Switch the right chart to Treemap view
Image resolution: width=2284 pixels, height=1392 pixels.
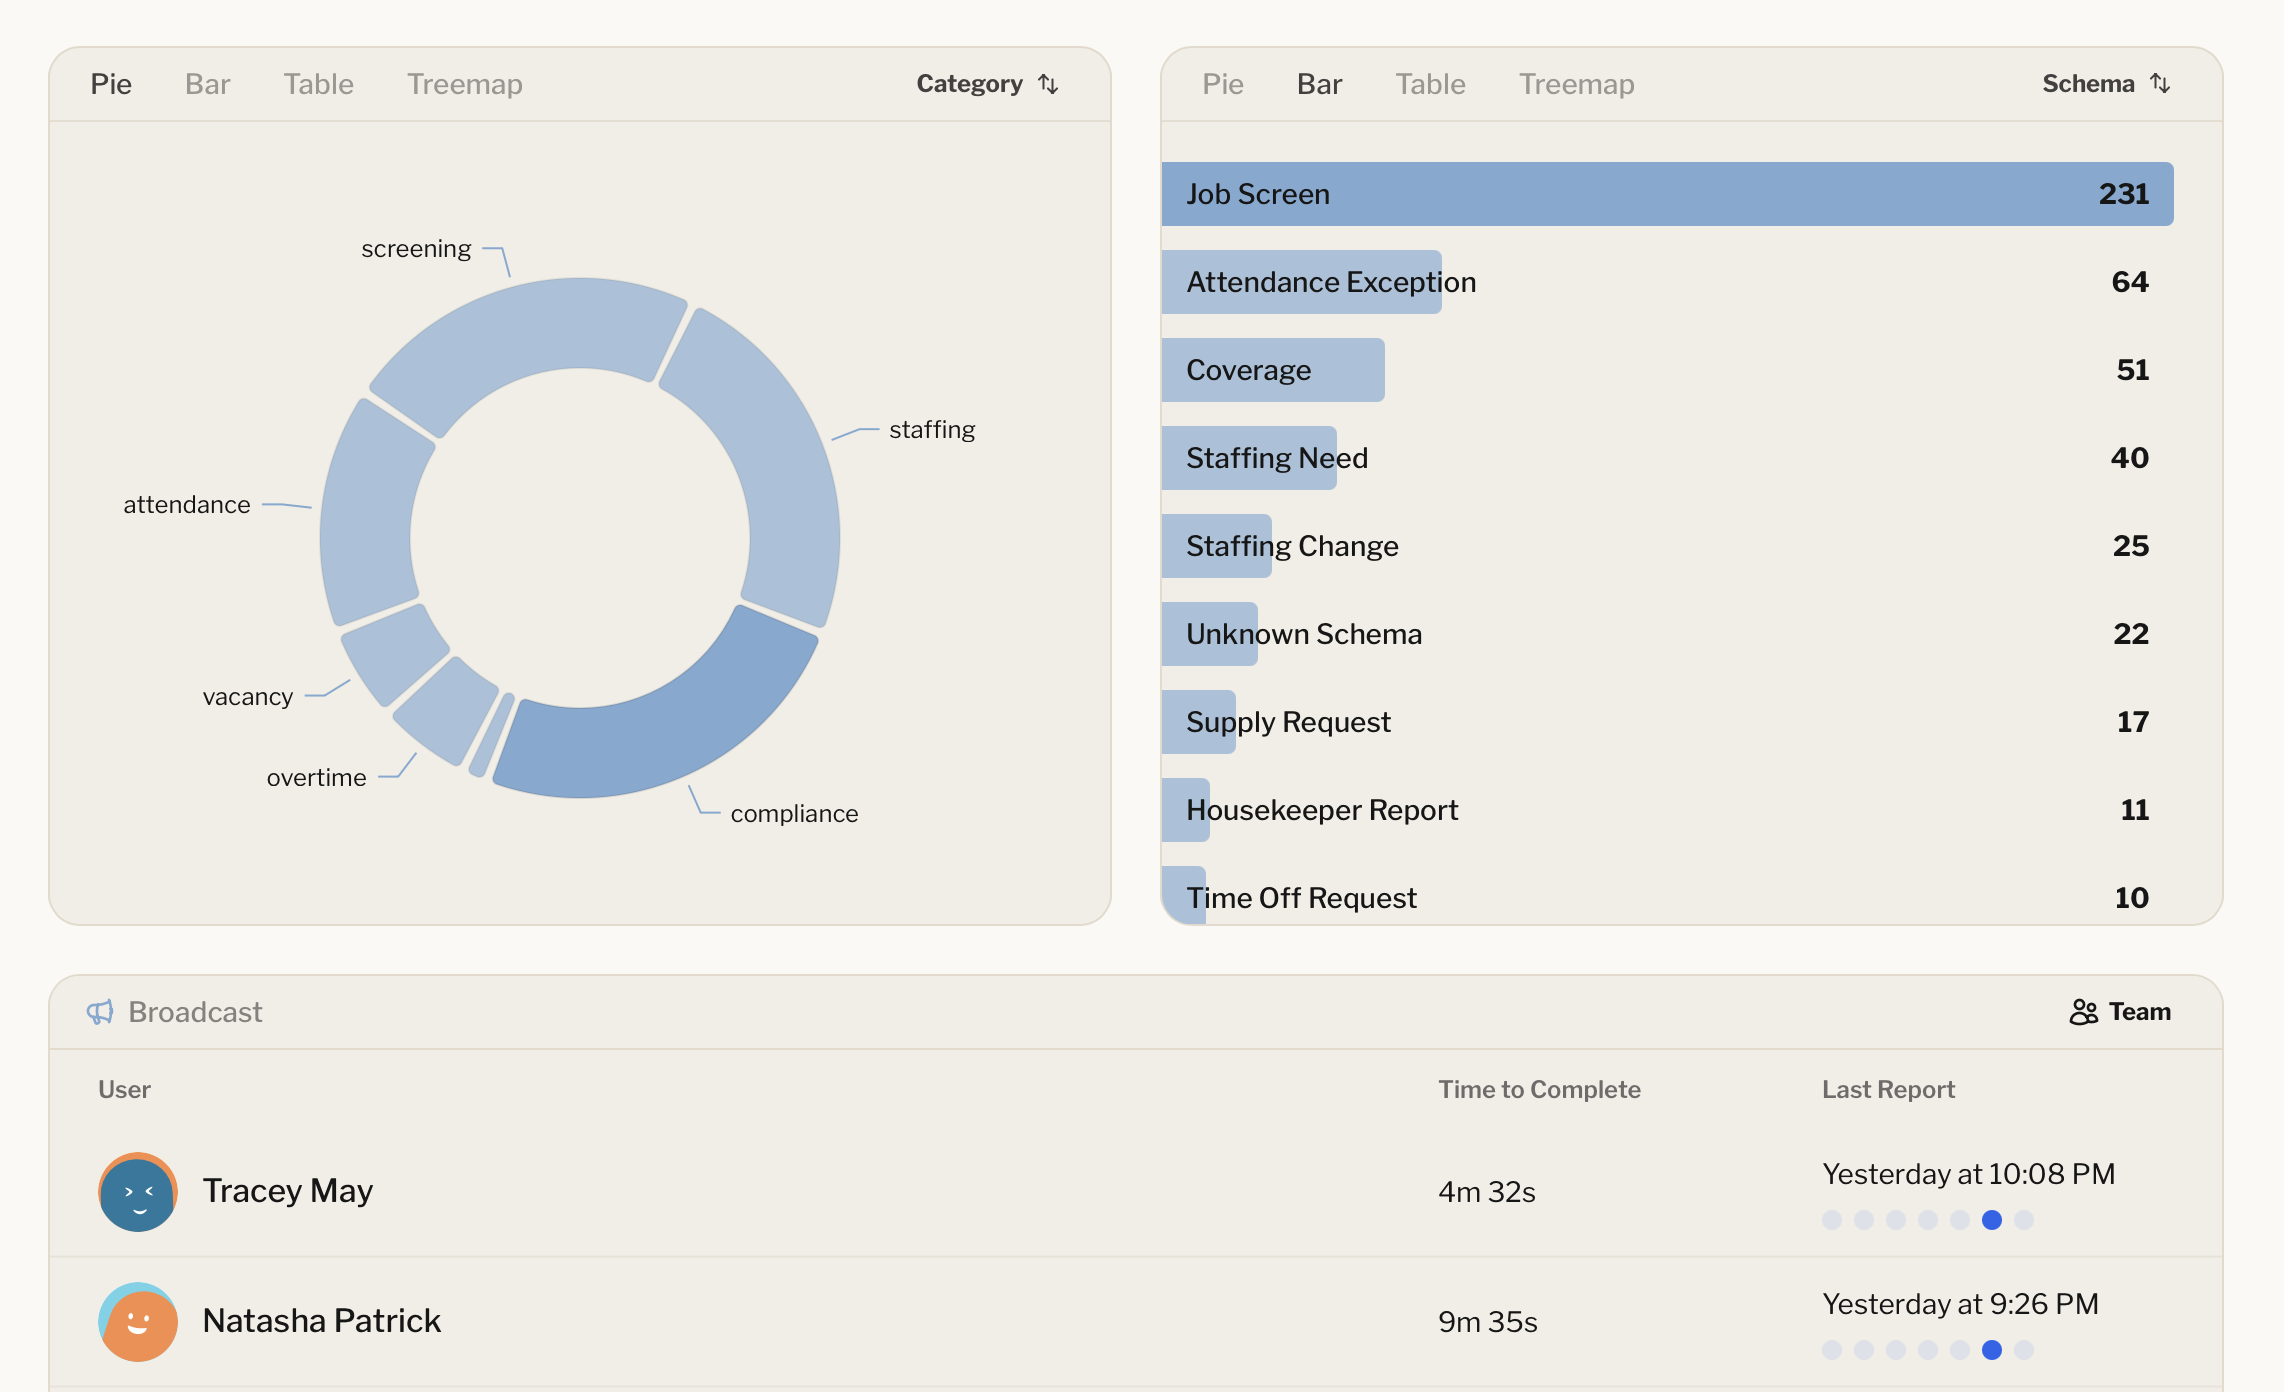[x=1577, y=84]
